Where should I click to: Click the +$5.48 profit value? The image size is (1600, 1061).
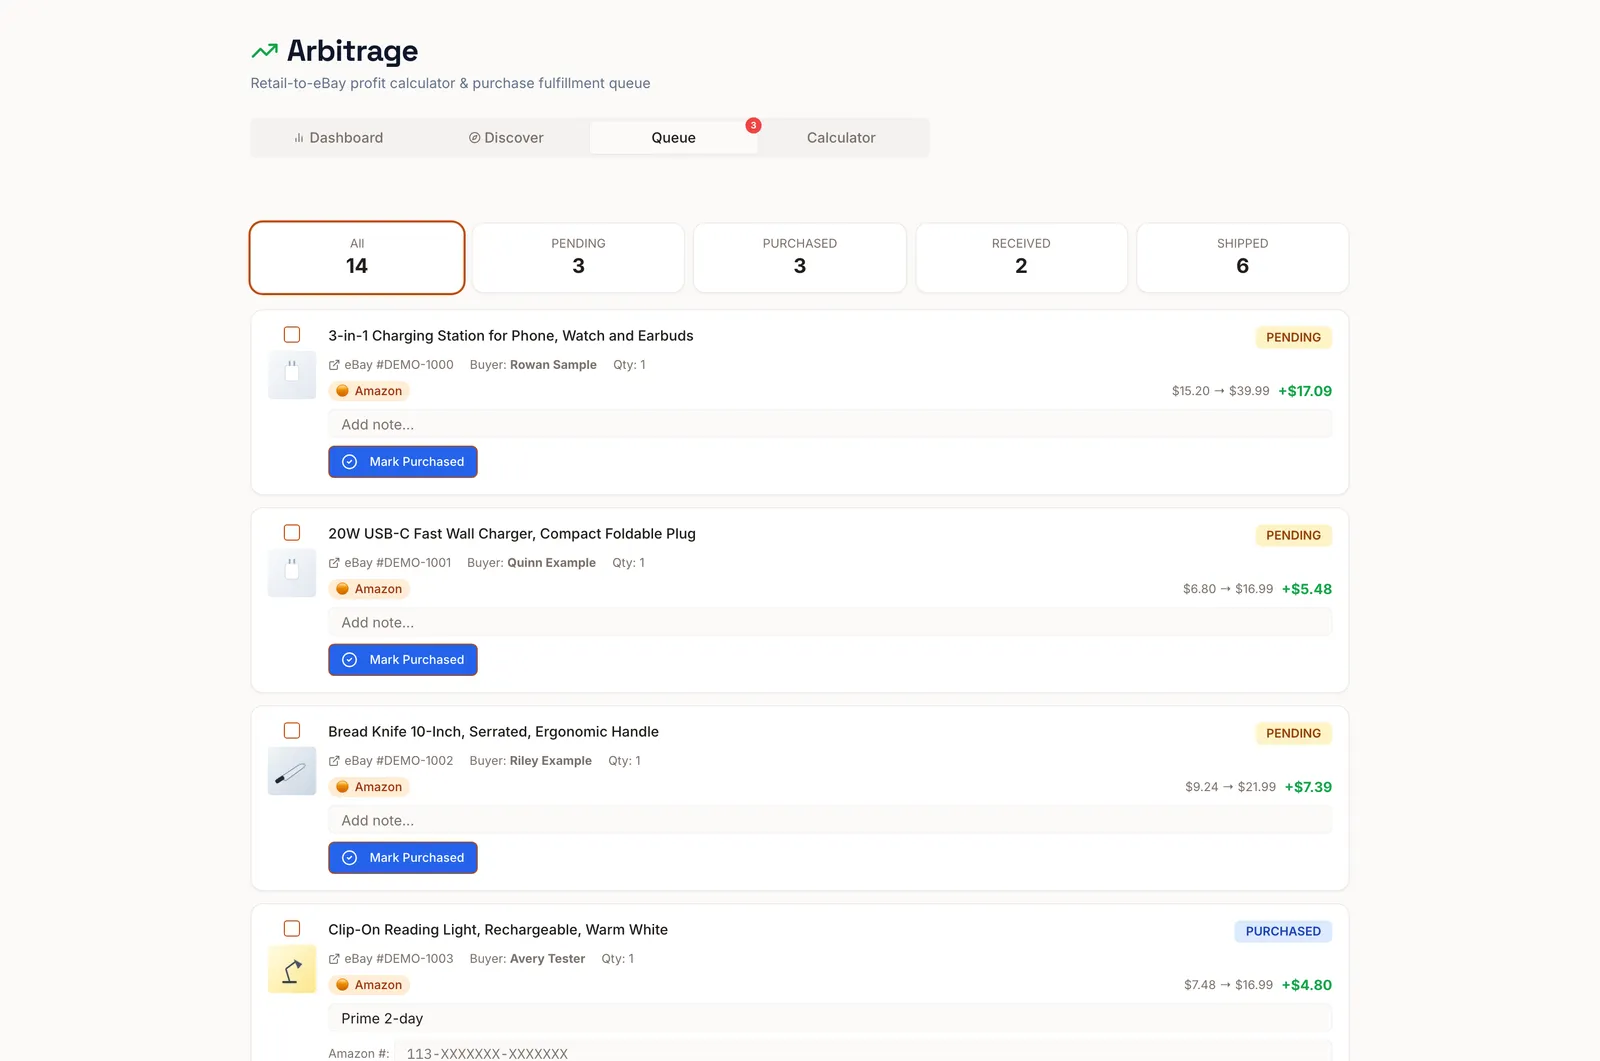1307,589
